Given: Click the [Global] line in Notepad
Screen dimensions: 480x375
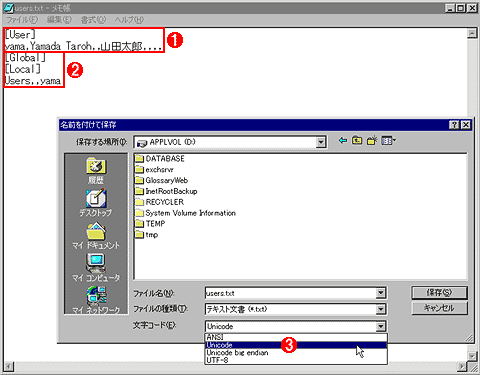Looking at the screenshot, I should 25,58.
